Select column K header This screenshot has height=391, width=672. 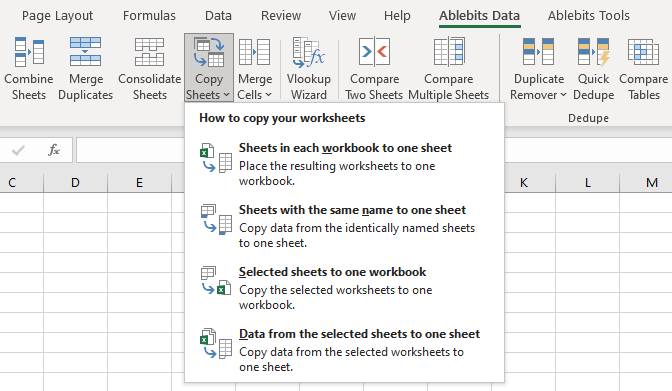(524, 183)
